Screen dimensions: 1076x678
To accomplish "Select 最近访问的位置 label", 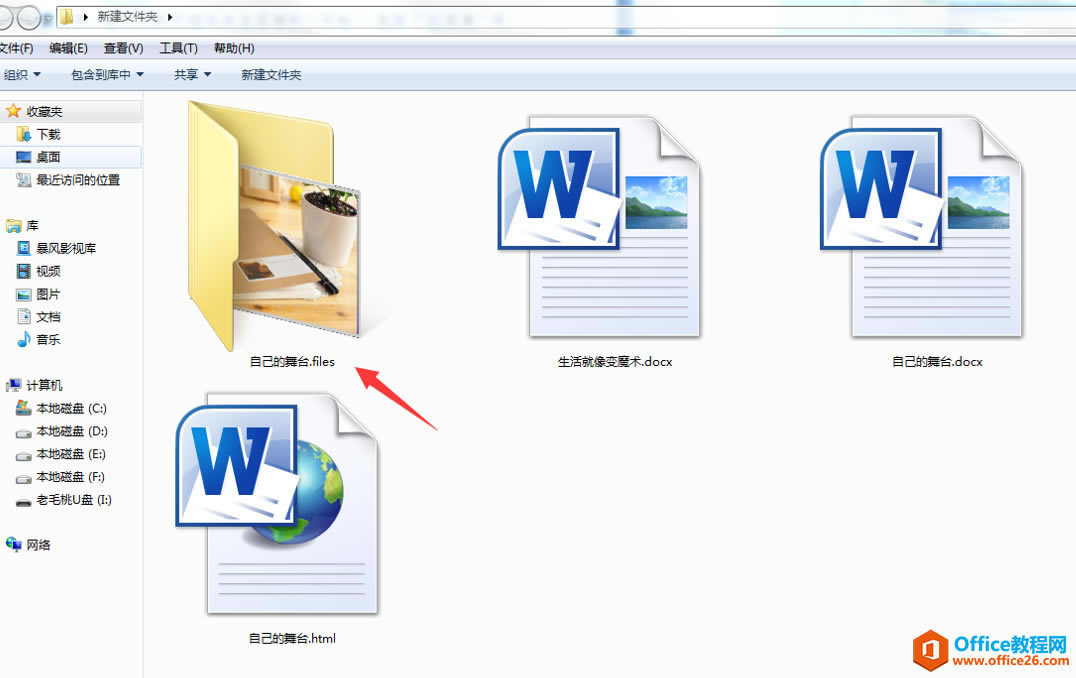I will [x=78, y=180].
